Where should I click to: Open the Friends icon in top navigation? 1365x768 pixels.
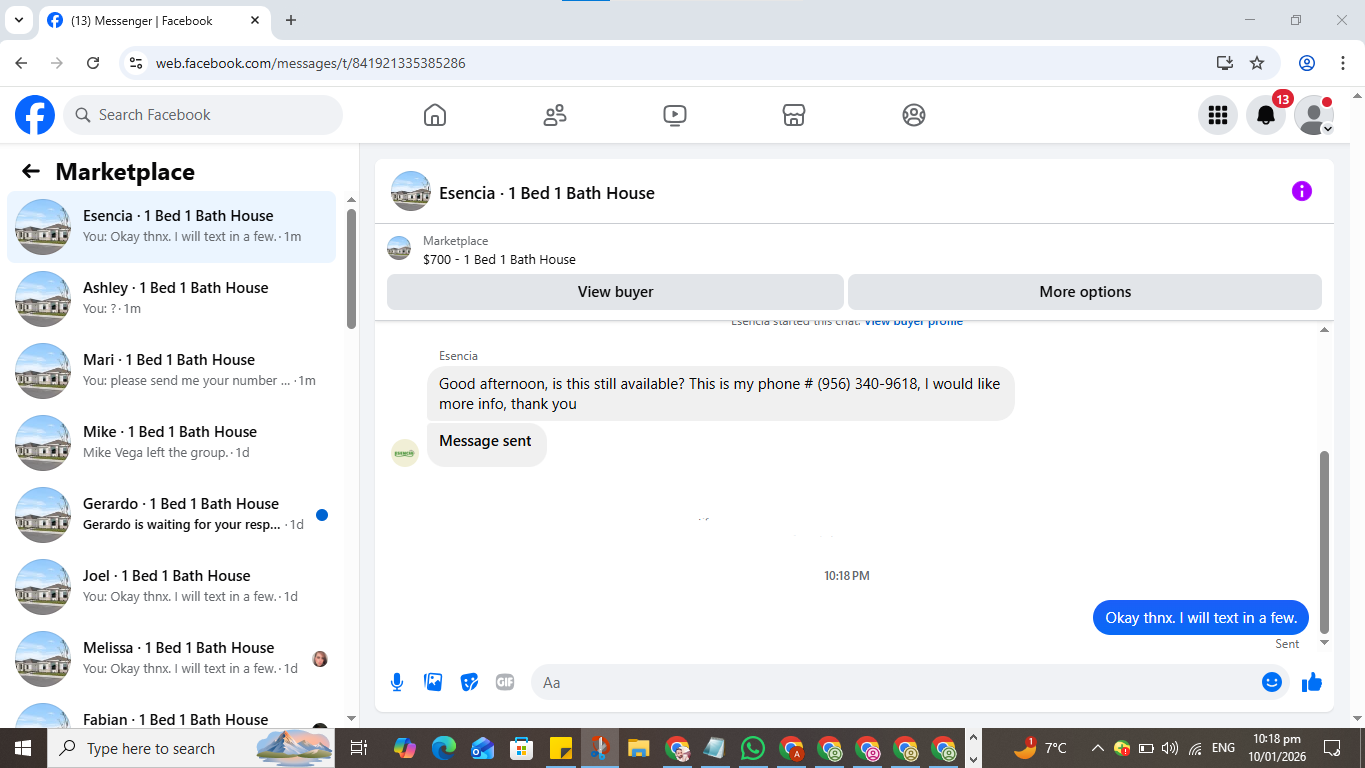555,115
